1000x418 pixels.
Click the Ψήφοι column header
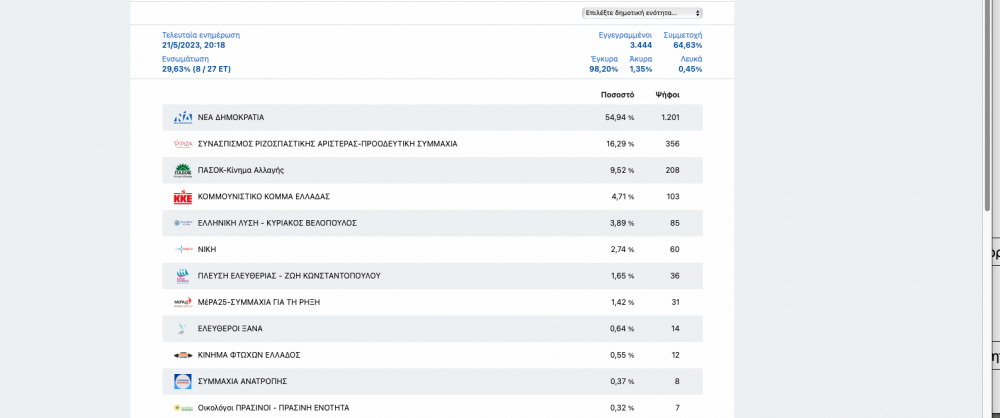pos(668,95)
